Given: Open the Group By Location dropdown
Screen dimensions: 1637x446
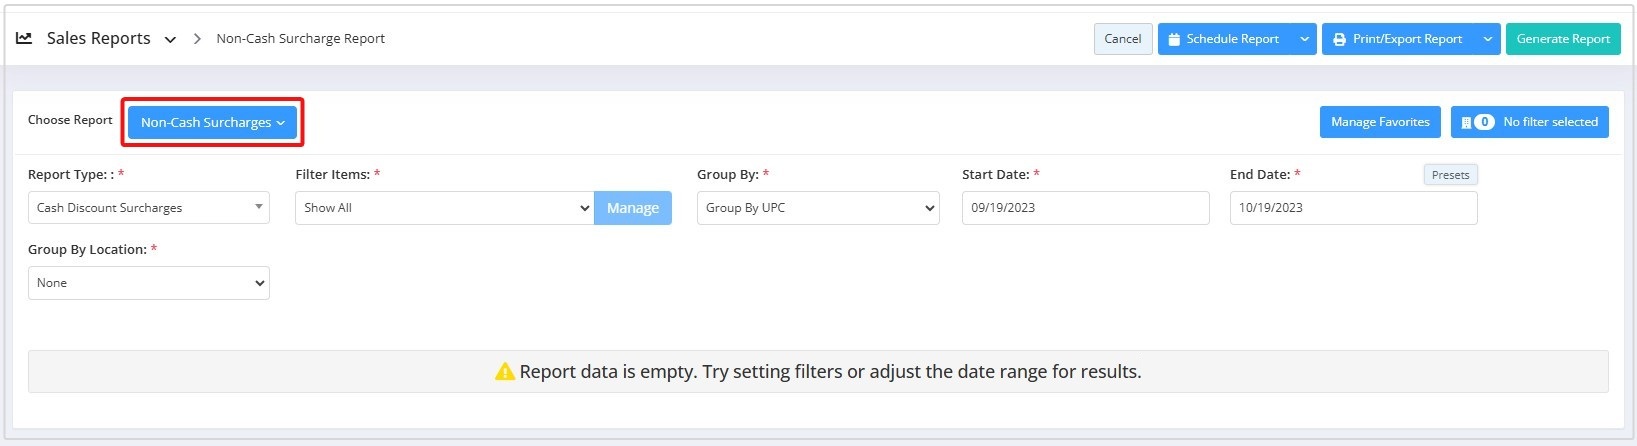Looking at the screenshot, I should pyautogui.click(x=149, y=283).
